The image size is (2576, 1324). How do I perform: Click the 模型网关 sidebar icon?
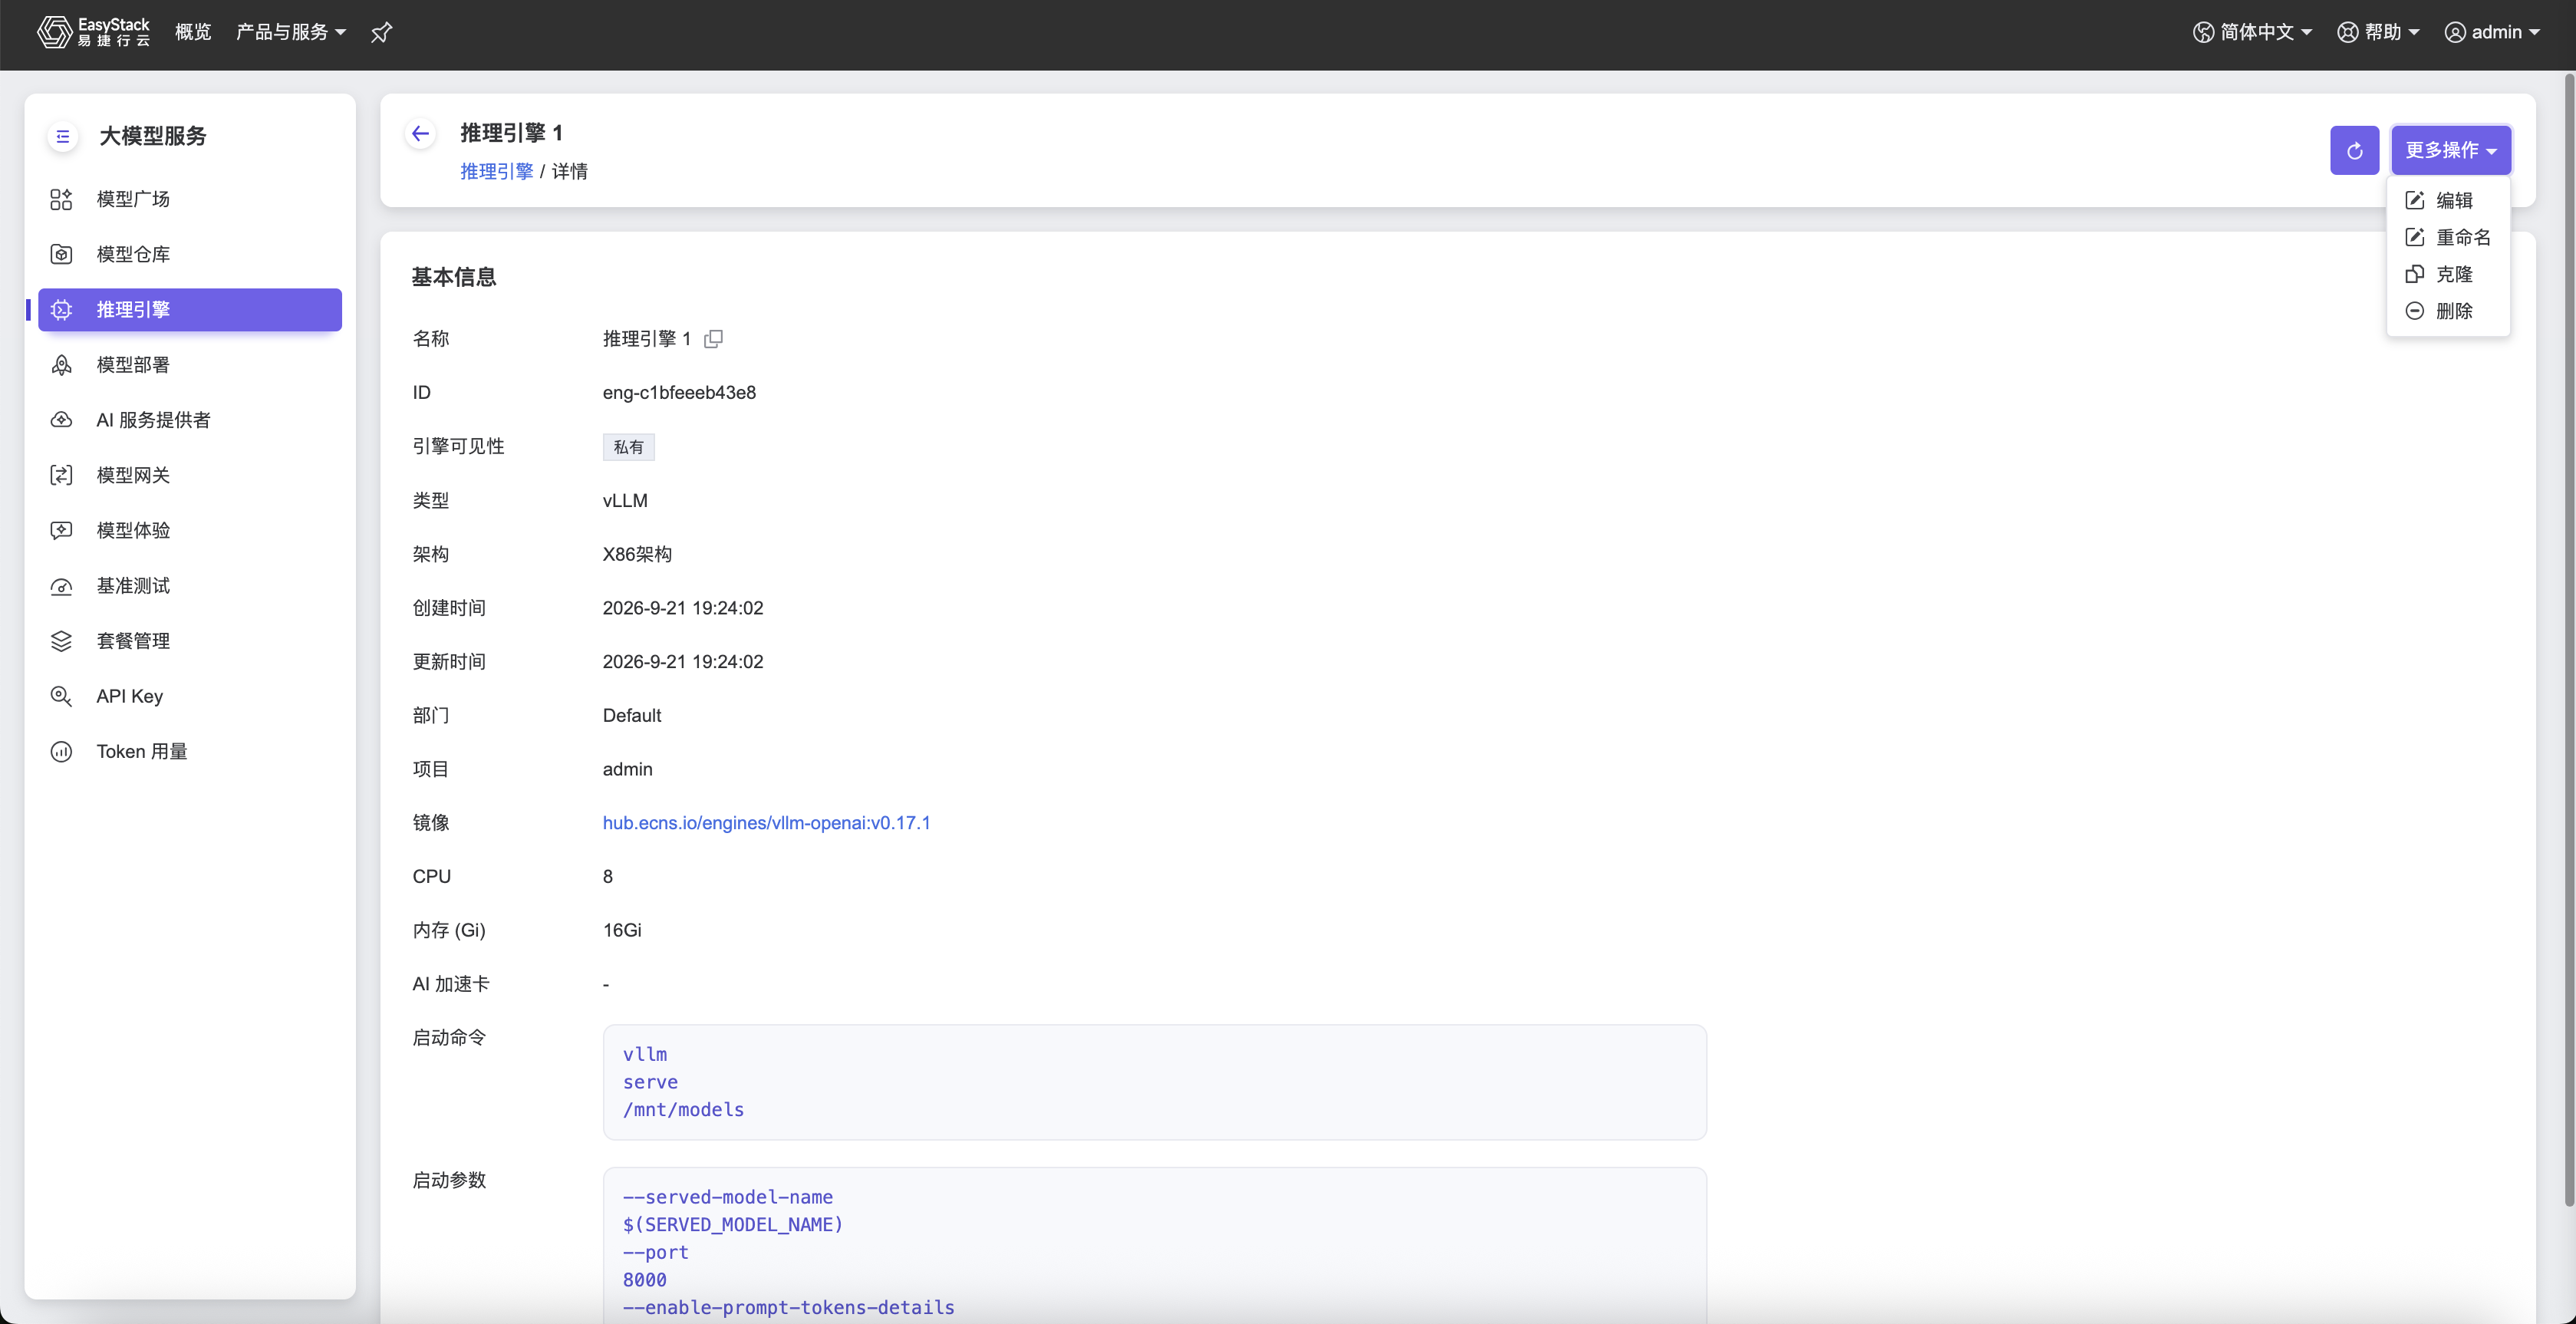click(x=61, y=475)
